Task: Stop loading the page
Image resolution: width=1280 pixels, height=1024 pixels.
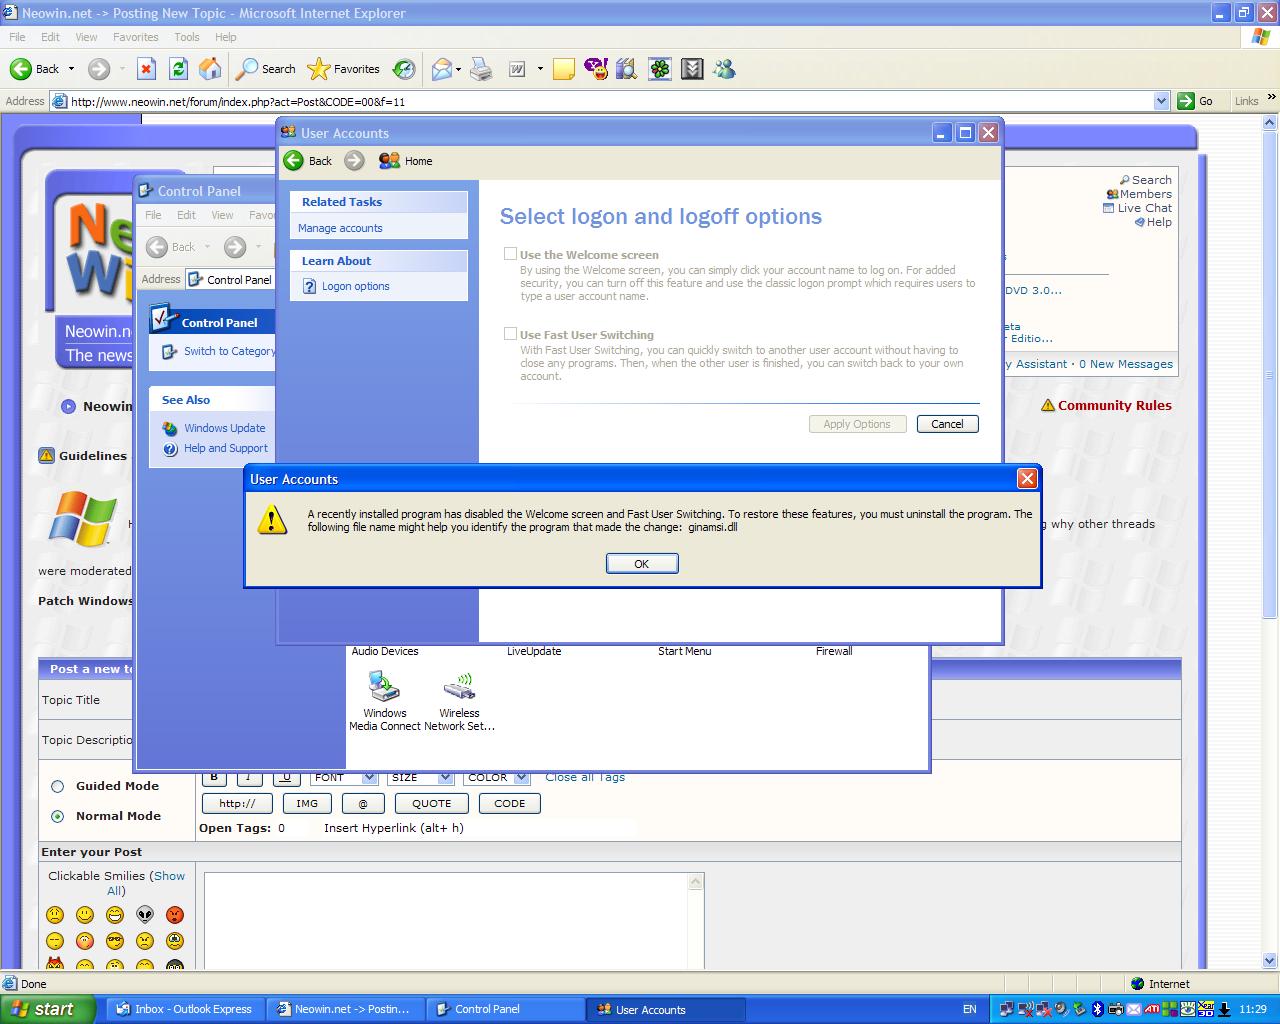Action: click(x=146, y=68)
